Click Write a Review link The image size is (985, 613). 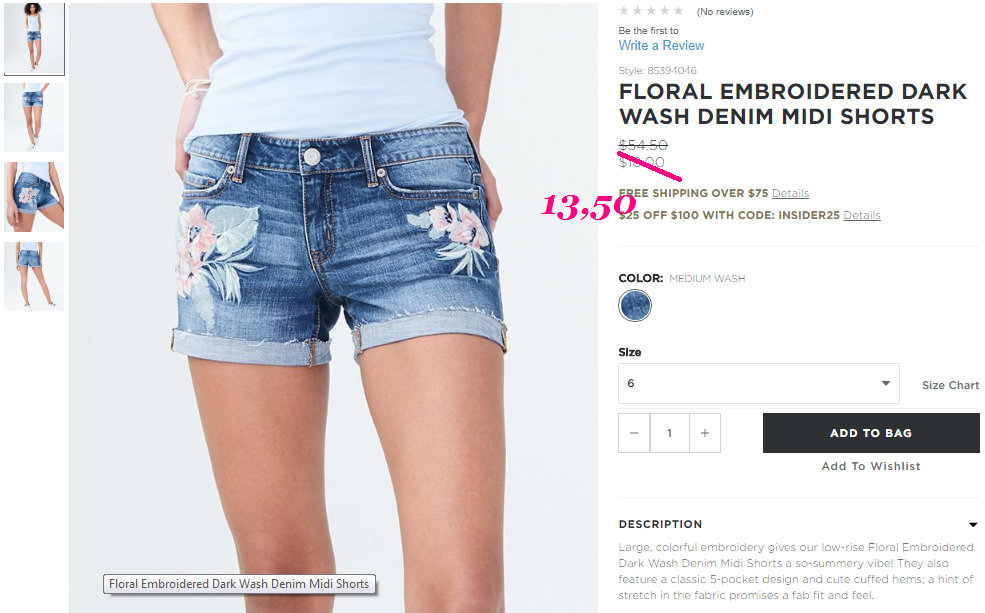(x=661, y=45)
